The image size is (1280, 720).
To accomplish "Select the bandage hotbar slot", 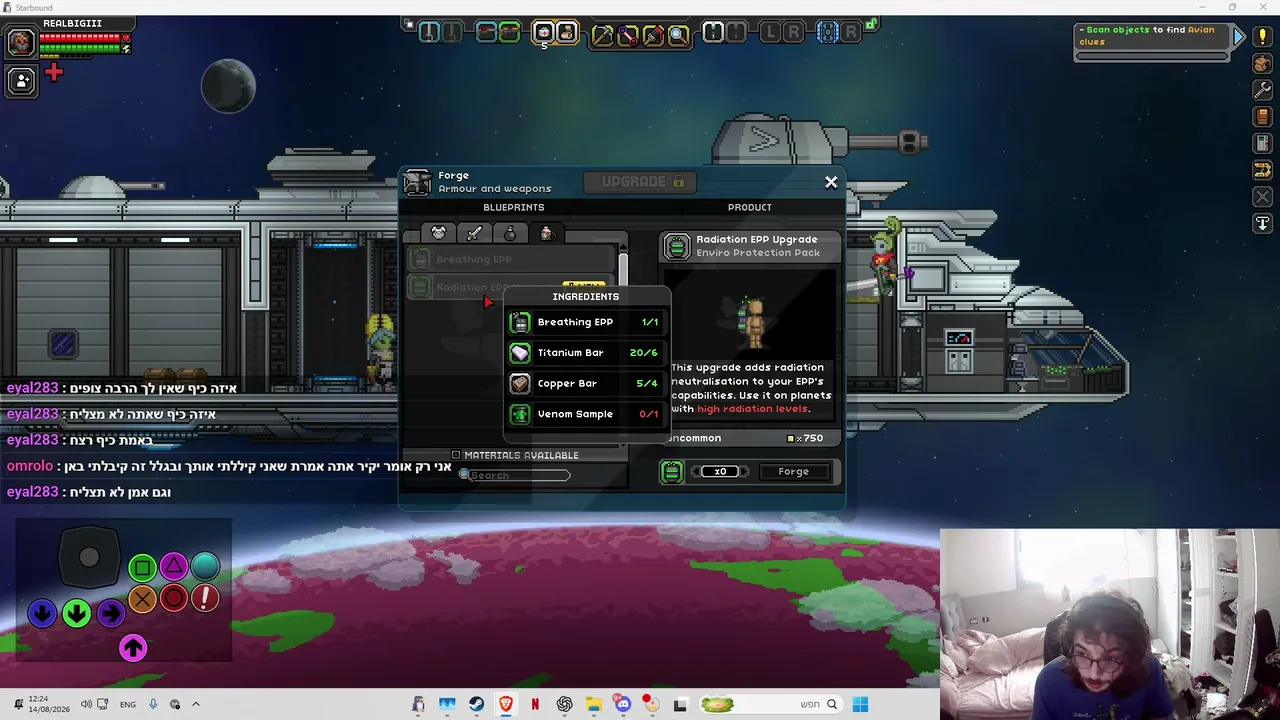I will tap(566, 33).
